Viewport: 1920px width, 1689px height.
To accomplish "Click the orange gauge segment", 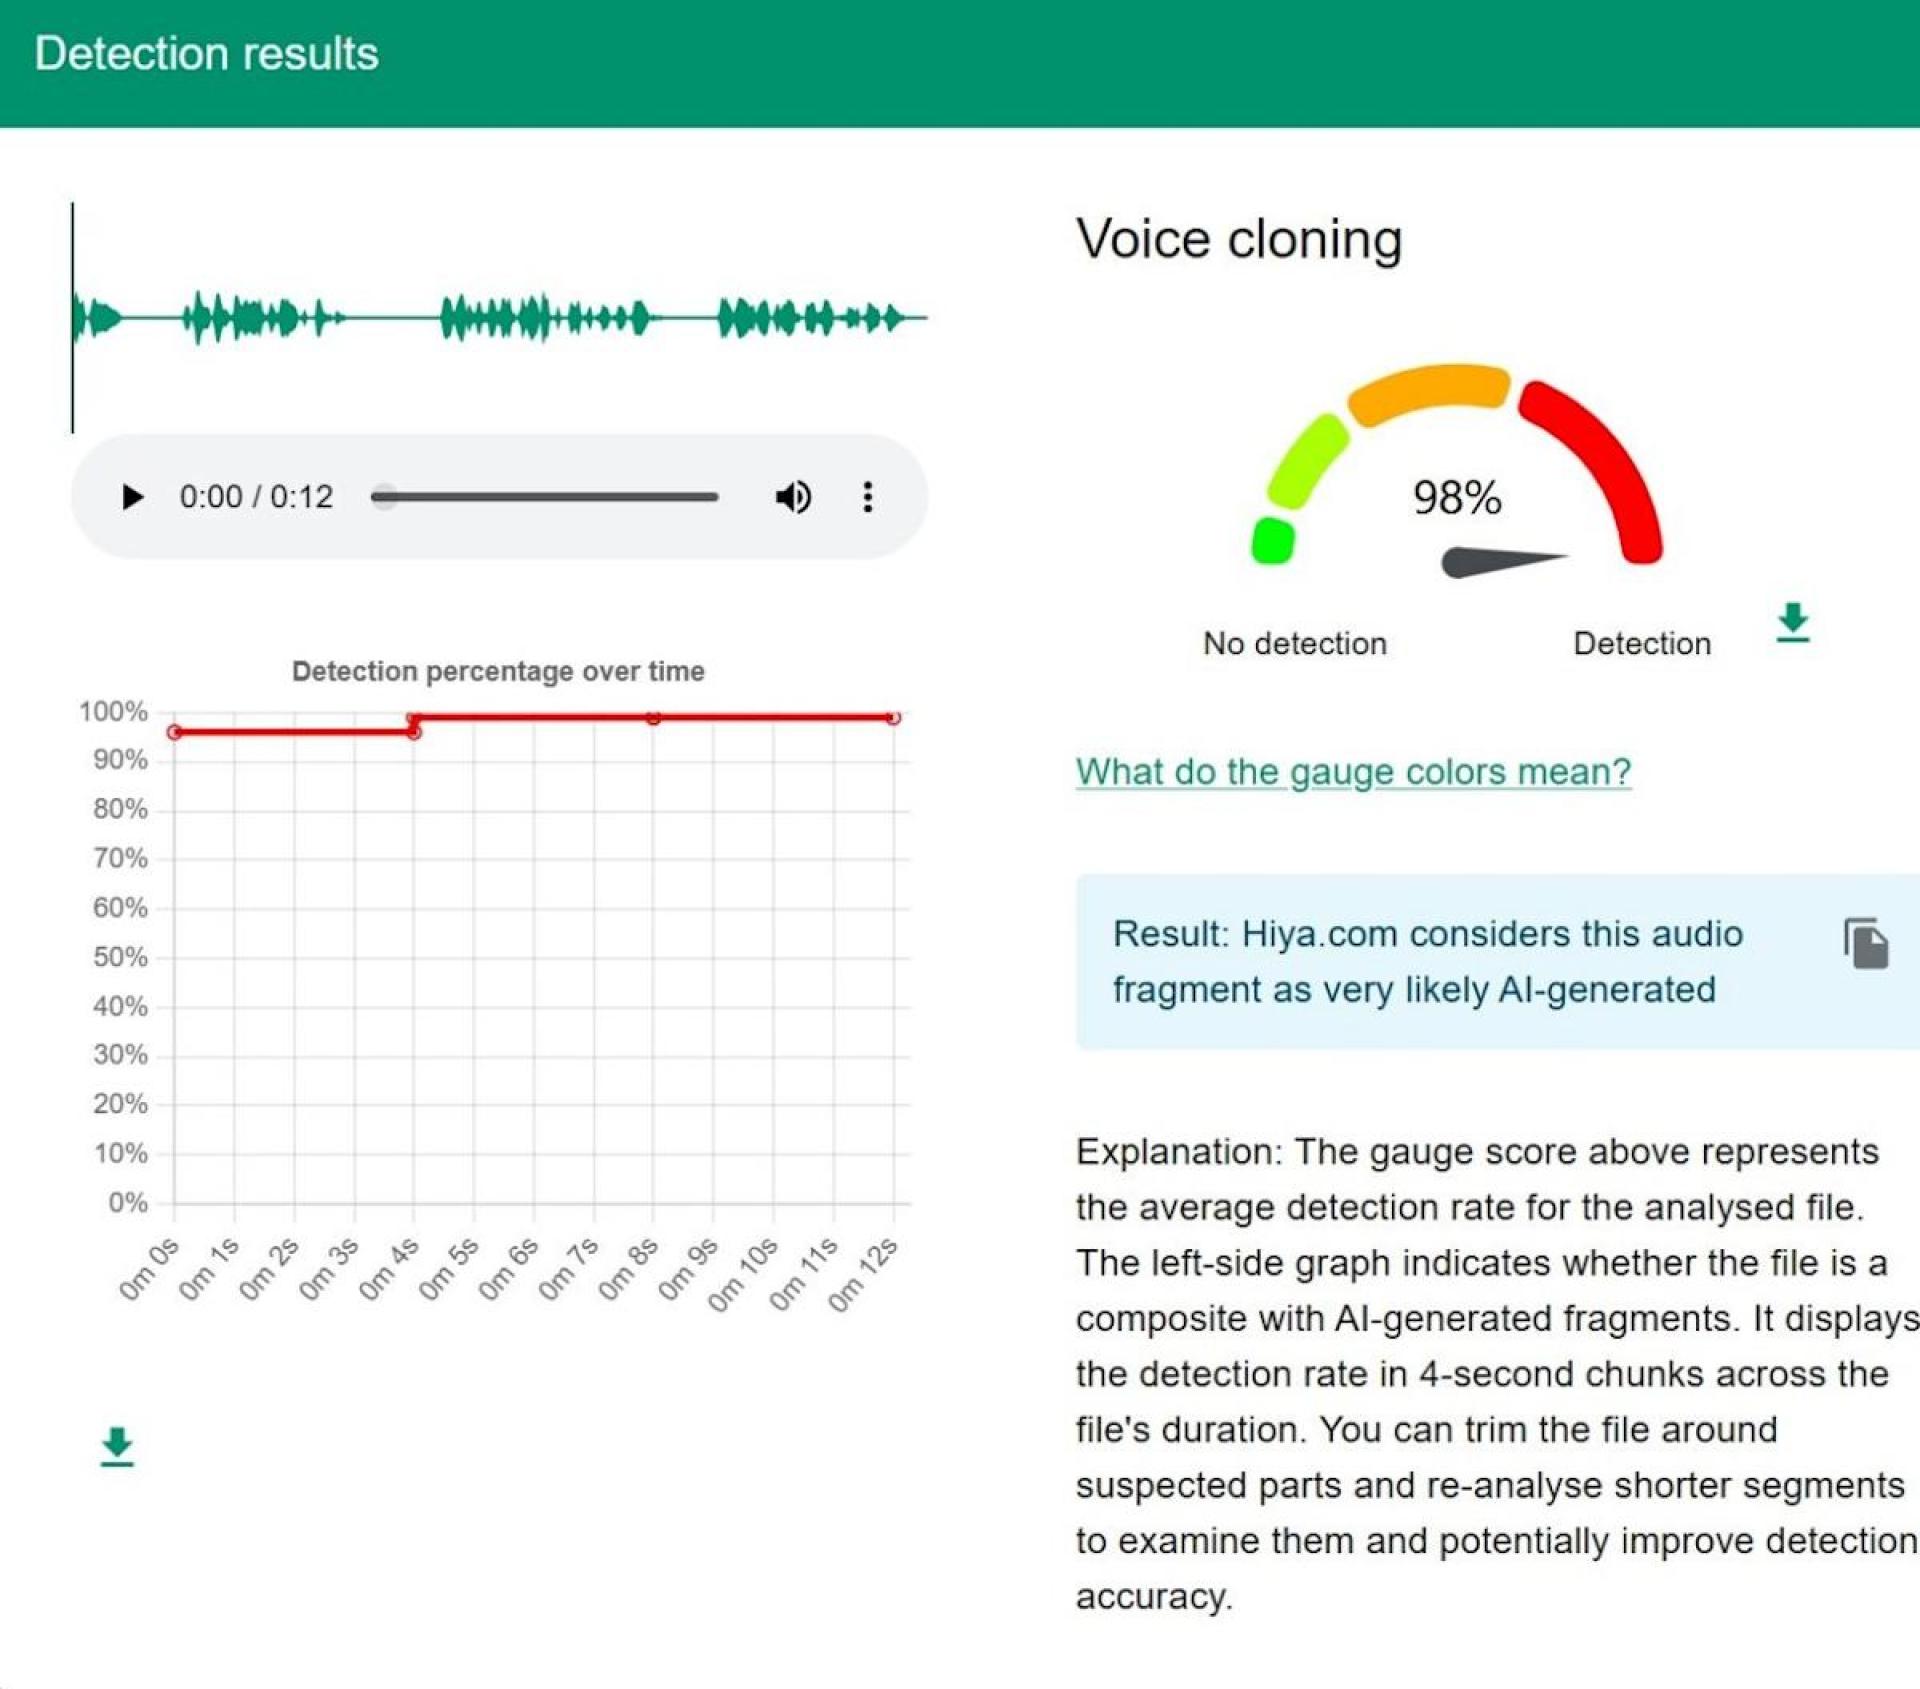I will click(x=1430, y=392).
